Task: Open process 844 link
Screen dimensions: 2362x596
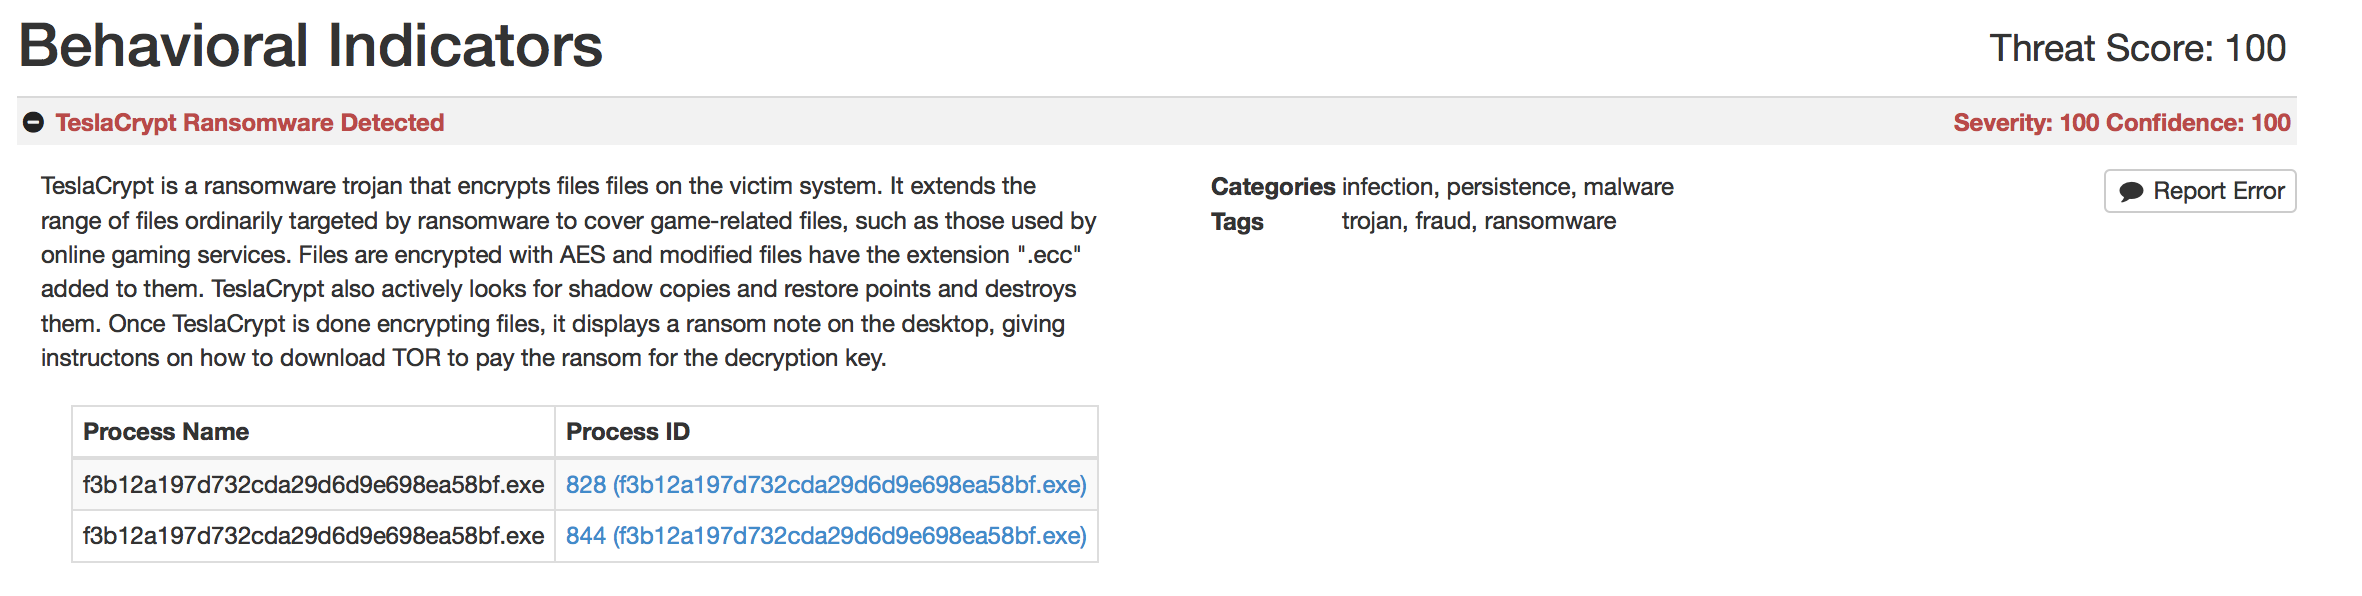Action: coord(825,536)
